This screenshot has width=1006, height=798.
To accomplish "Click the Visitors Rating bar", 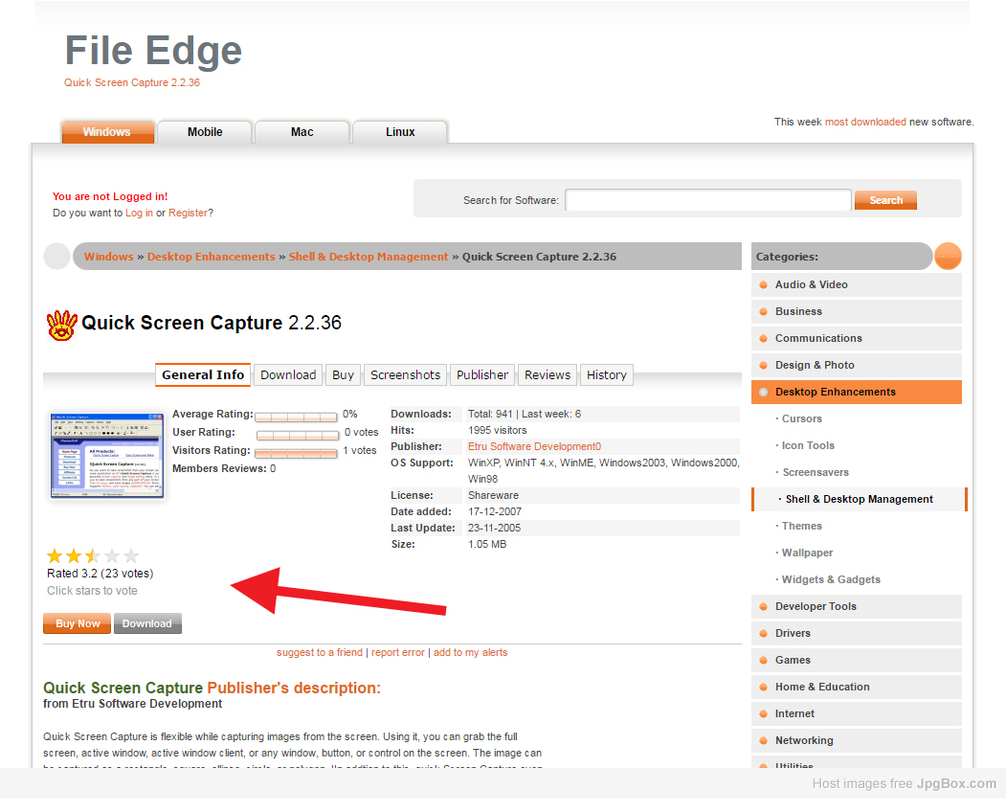I will [x=296, y=454].
